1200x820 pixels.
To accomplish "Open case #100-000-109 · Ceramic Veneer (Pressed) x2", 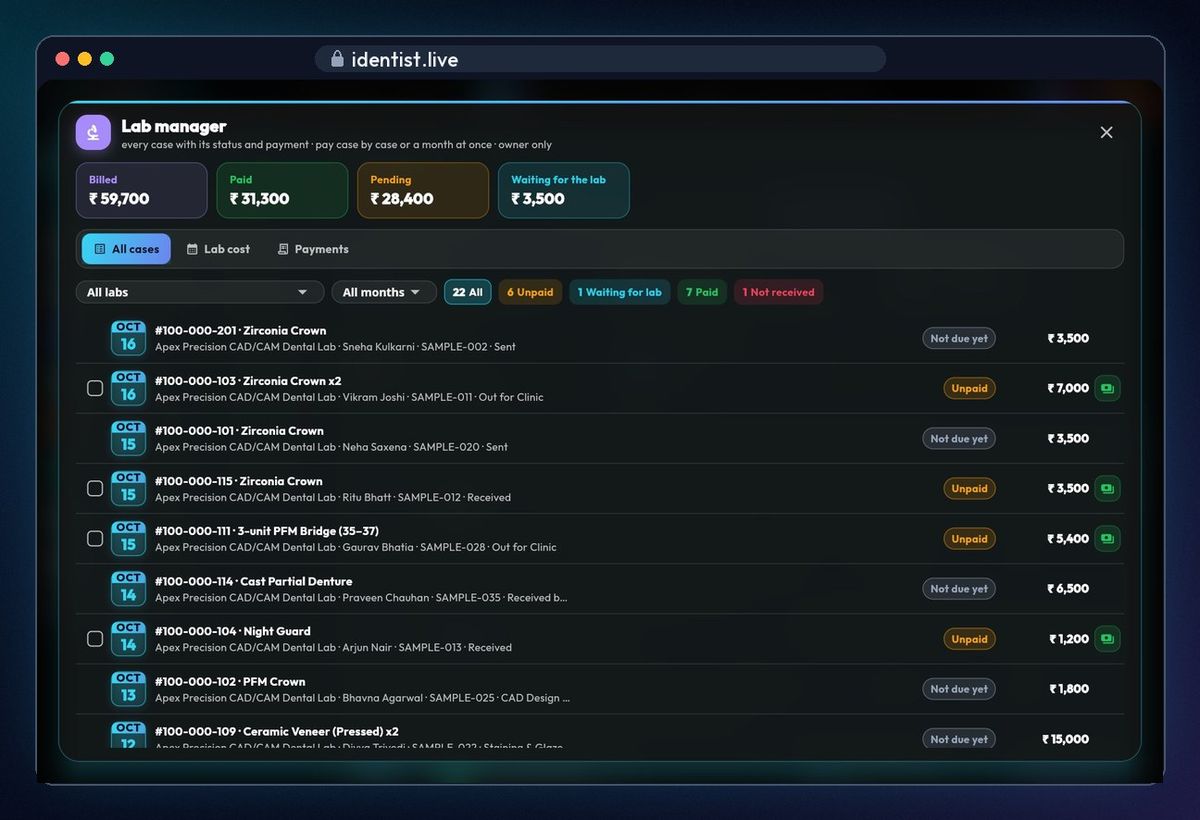I will point(600,732).
